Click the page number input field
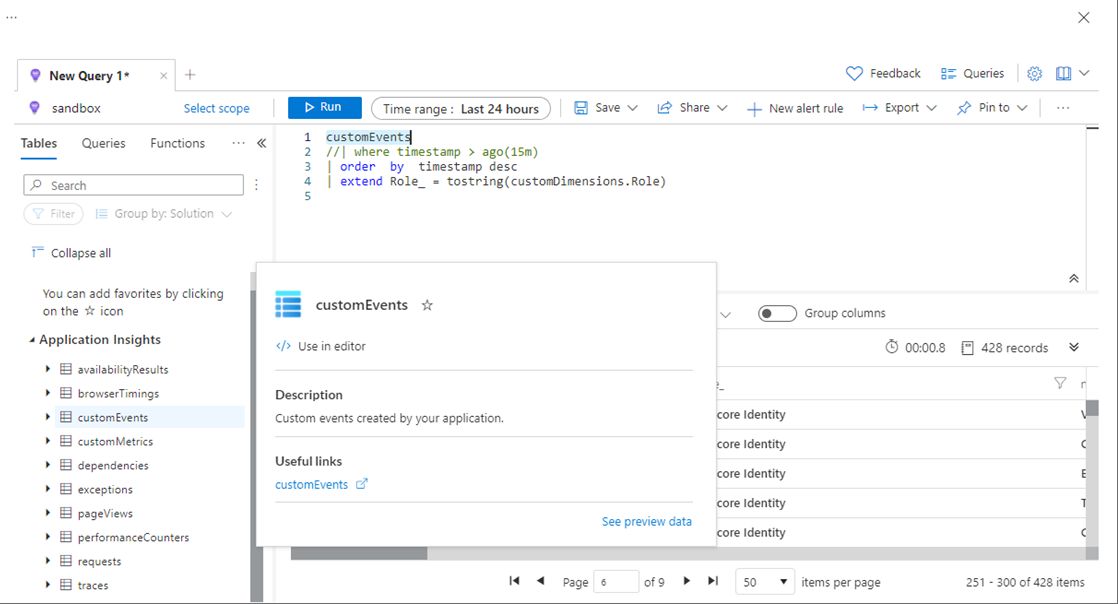The width and height of the screenshot is (1118, 604). coord(617,581)
